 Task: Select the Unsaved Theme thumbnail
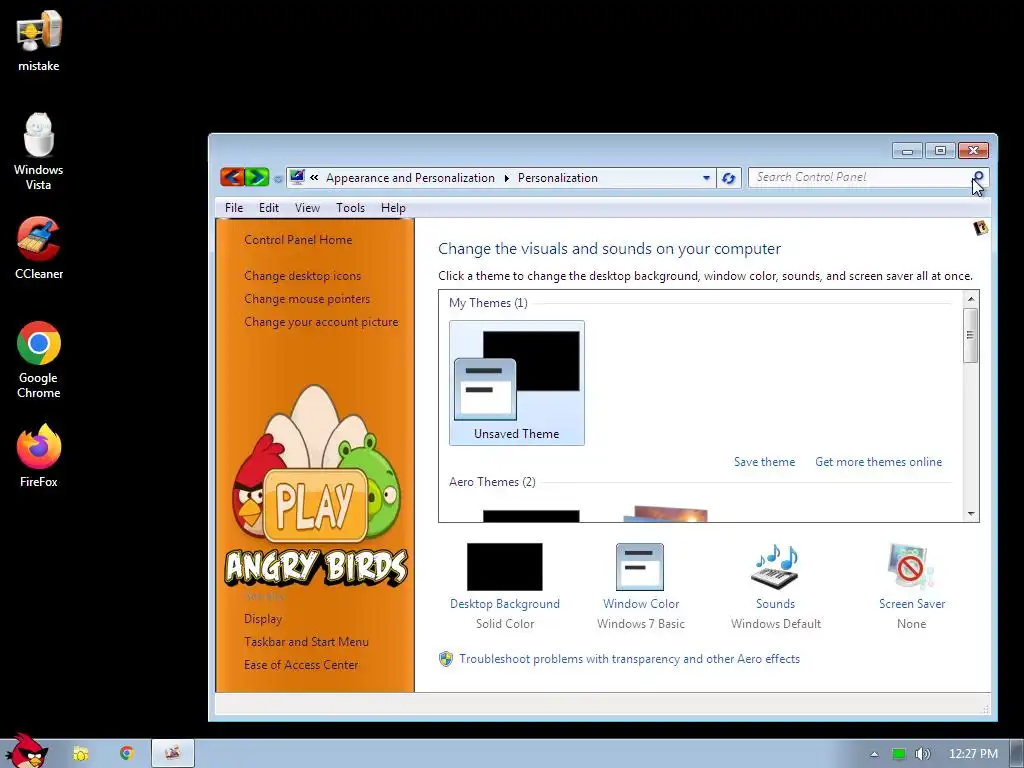point(517,383)
